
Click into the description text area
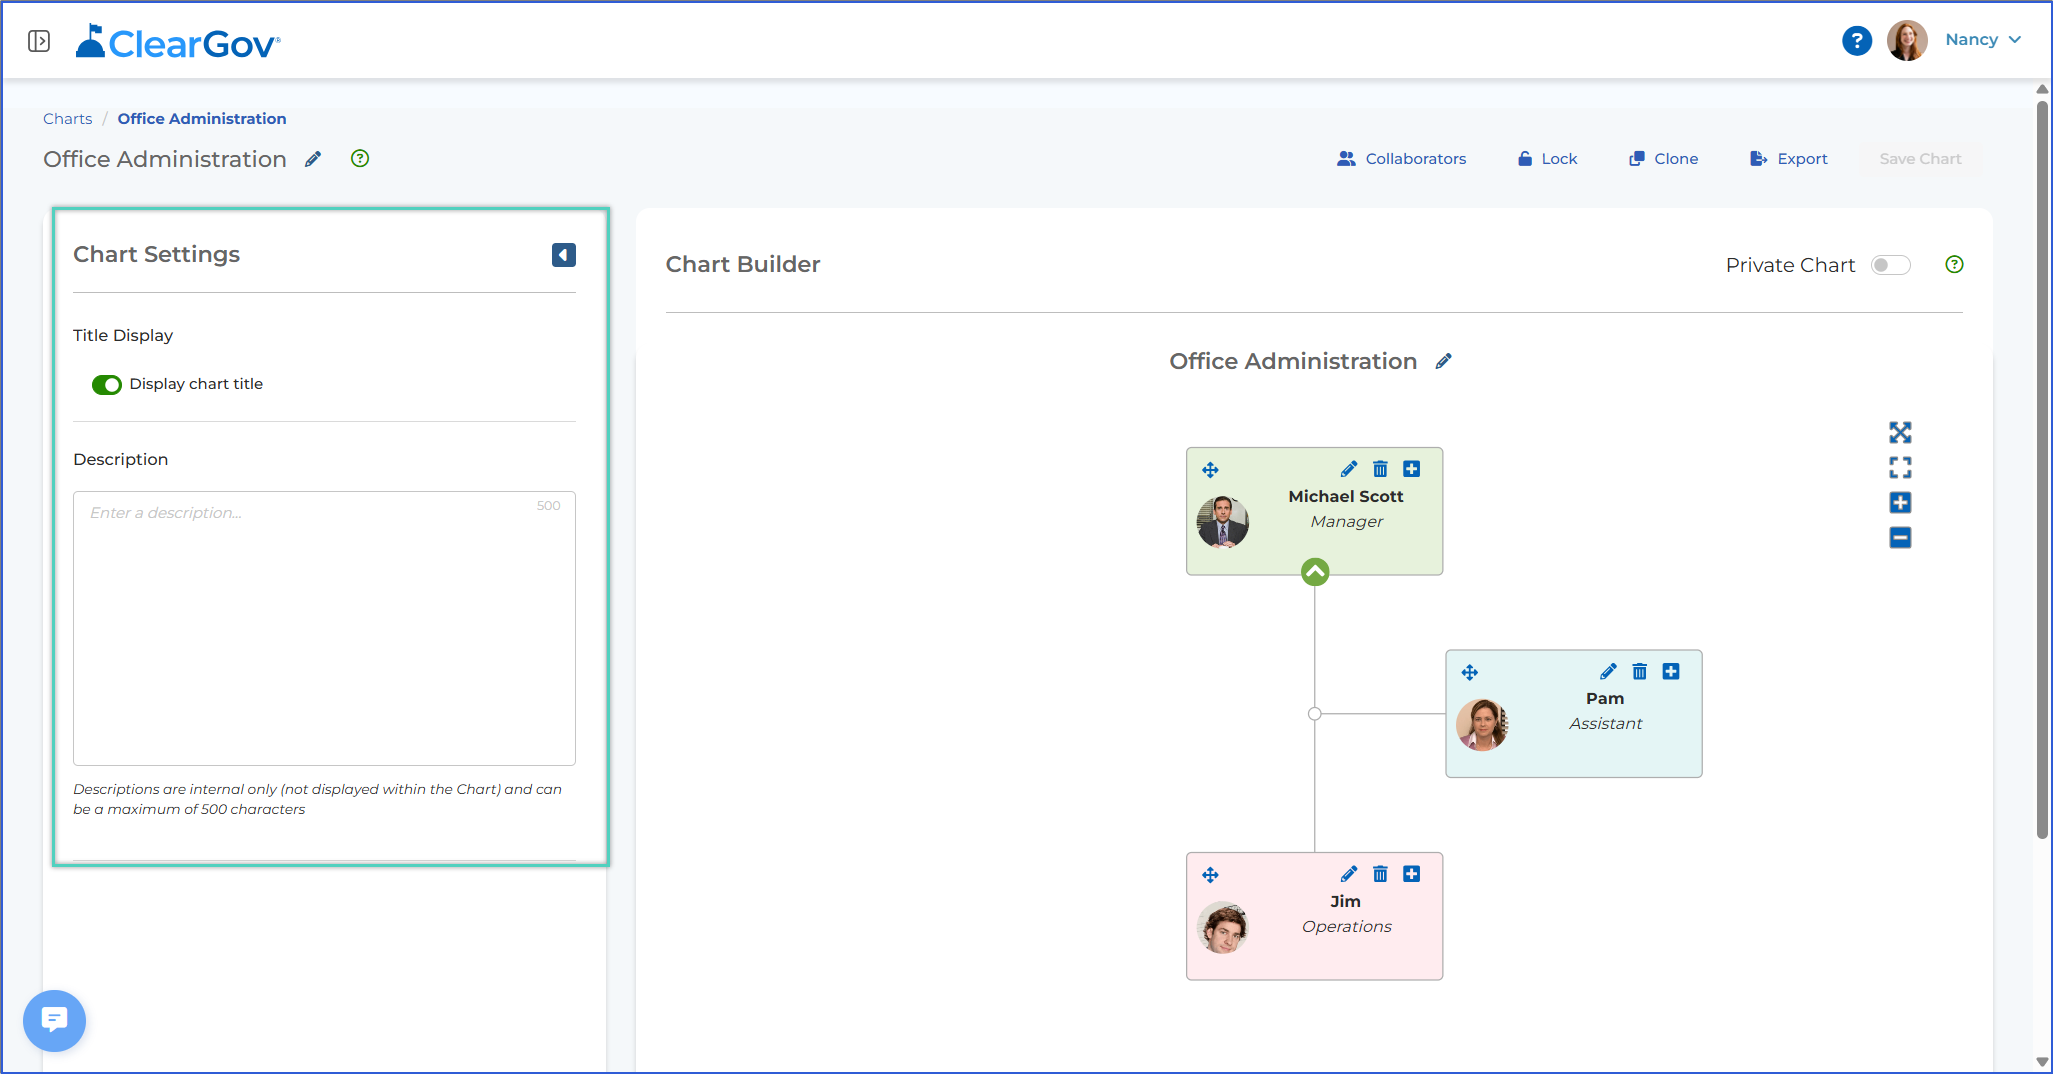pyautogui.click(x=324, y=628)
